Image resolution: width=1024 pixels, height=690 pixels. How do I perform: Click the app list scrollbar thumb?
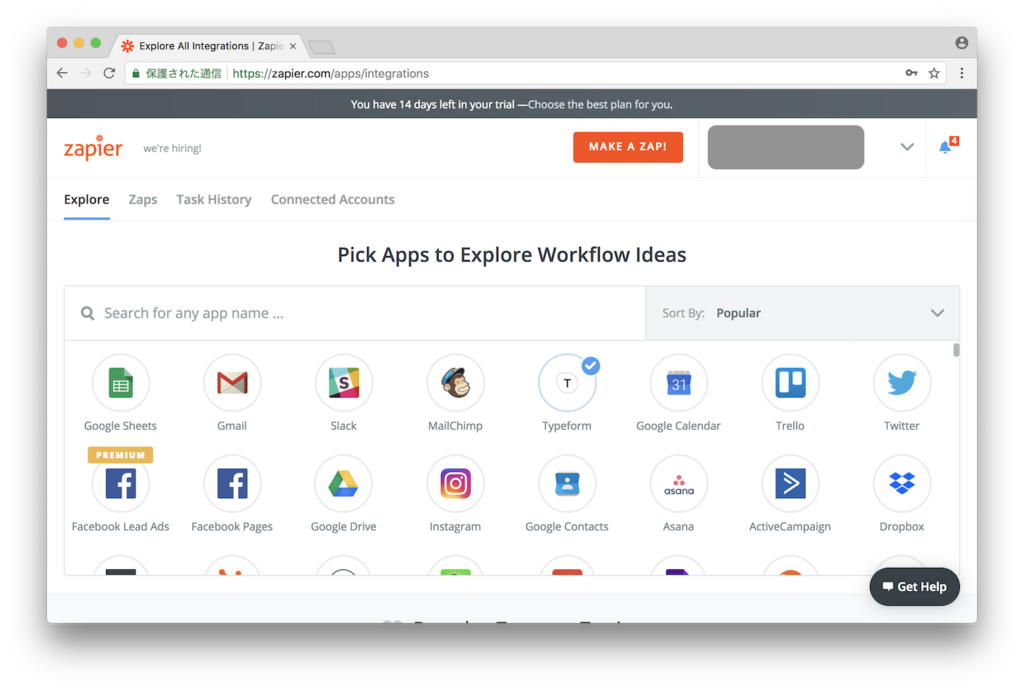click(x=956, y=350)
